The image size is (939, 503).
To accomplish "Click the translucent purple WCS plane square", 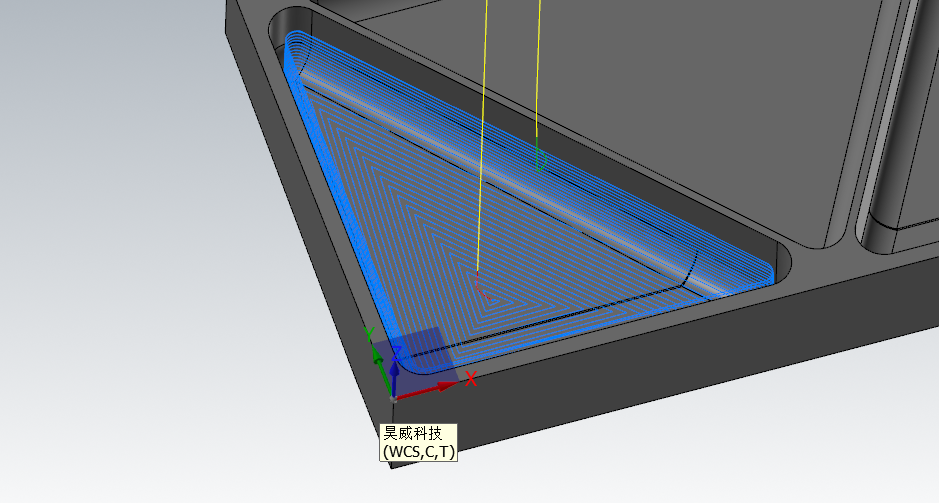I will point(414,360).
